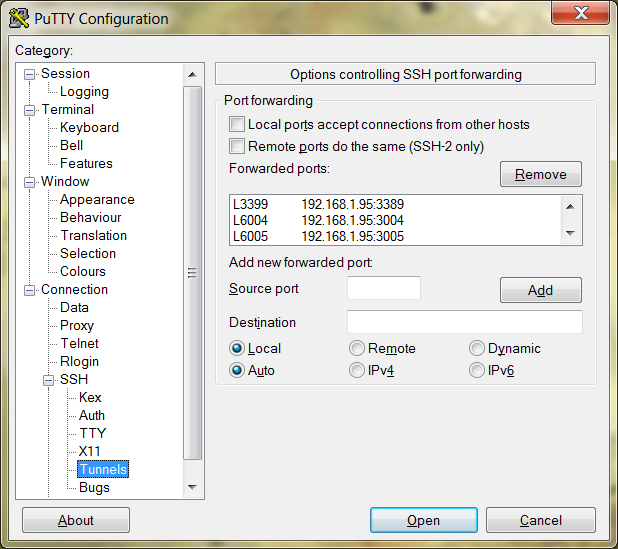The width and height of the screenshot is (618, 549).
Task: Enable Remote ports do the same checkbox
Action: click(x=237, y=146)
